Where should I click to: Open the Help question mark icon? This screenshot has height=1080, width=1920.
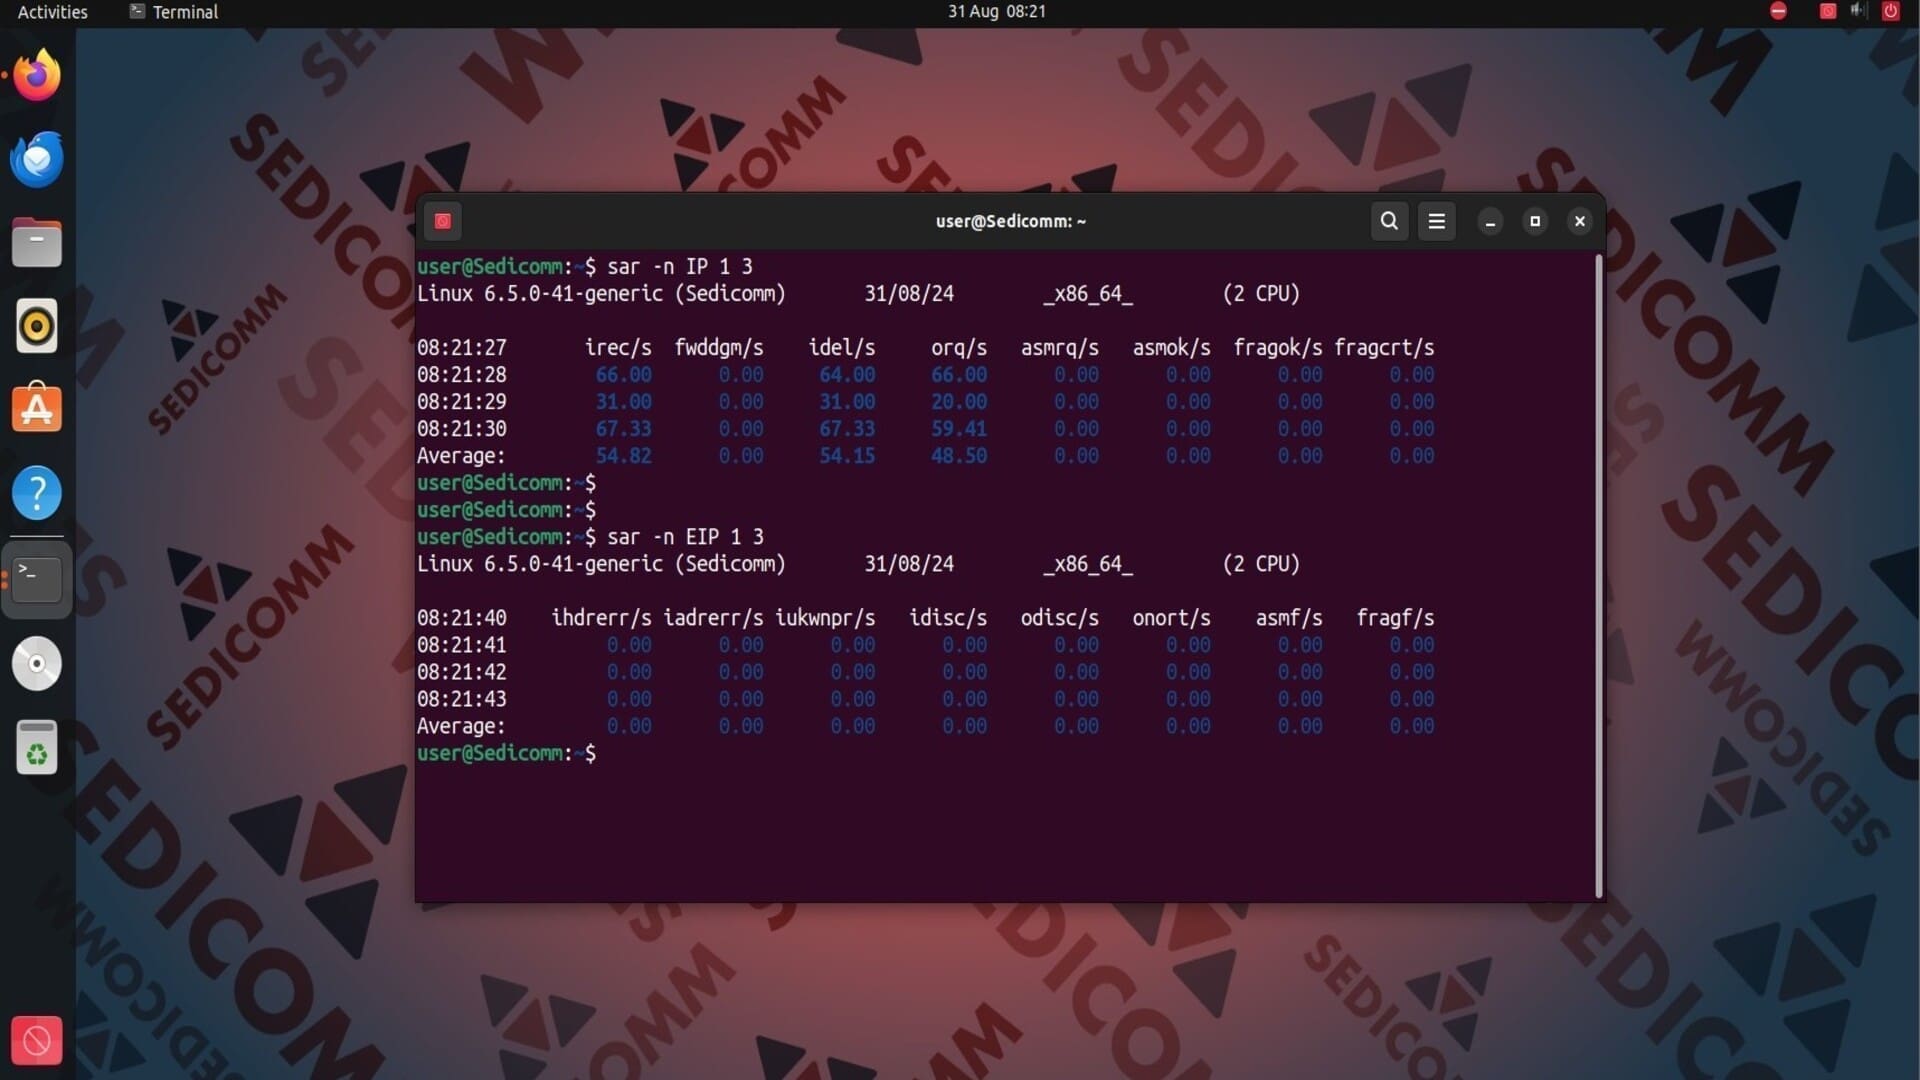click(37, 493)
